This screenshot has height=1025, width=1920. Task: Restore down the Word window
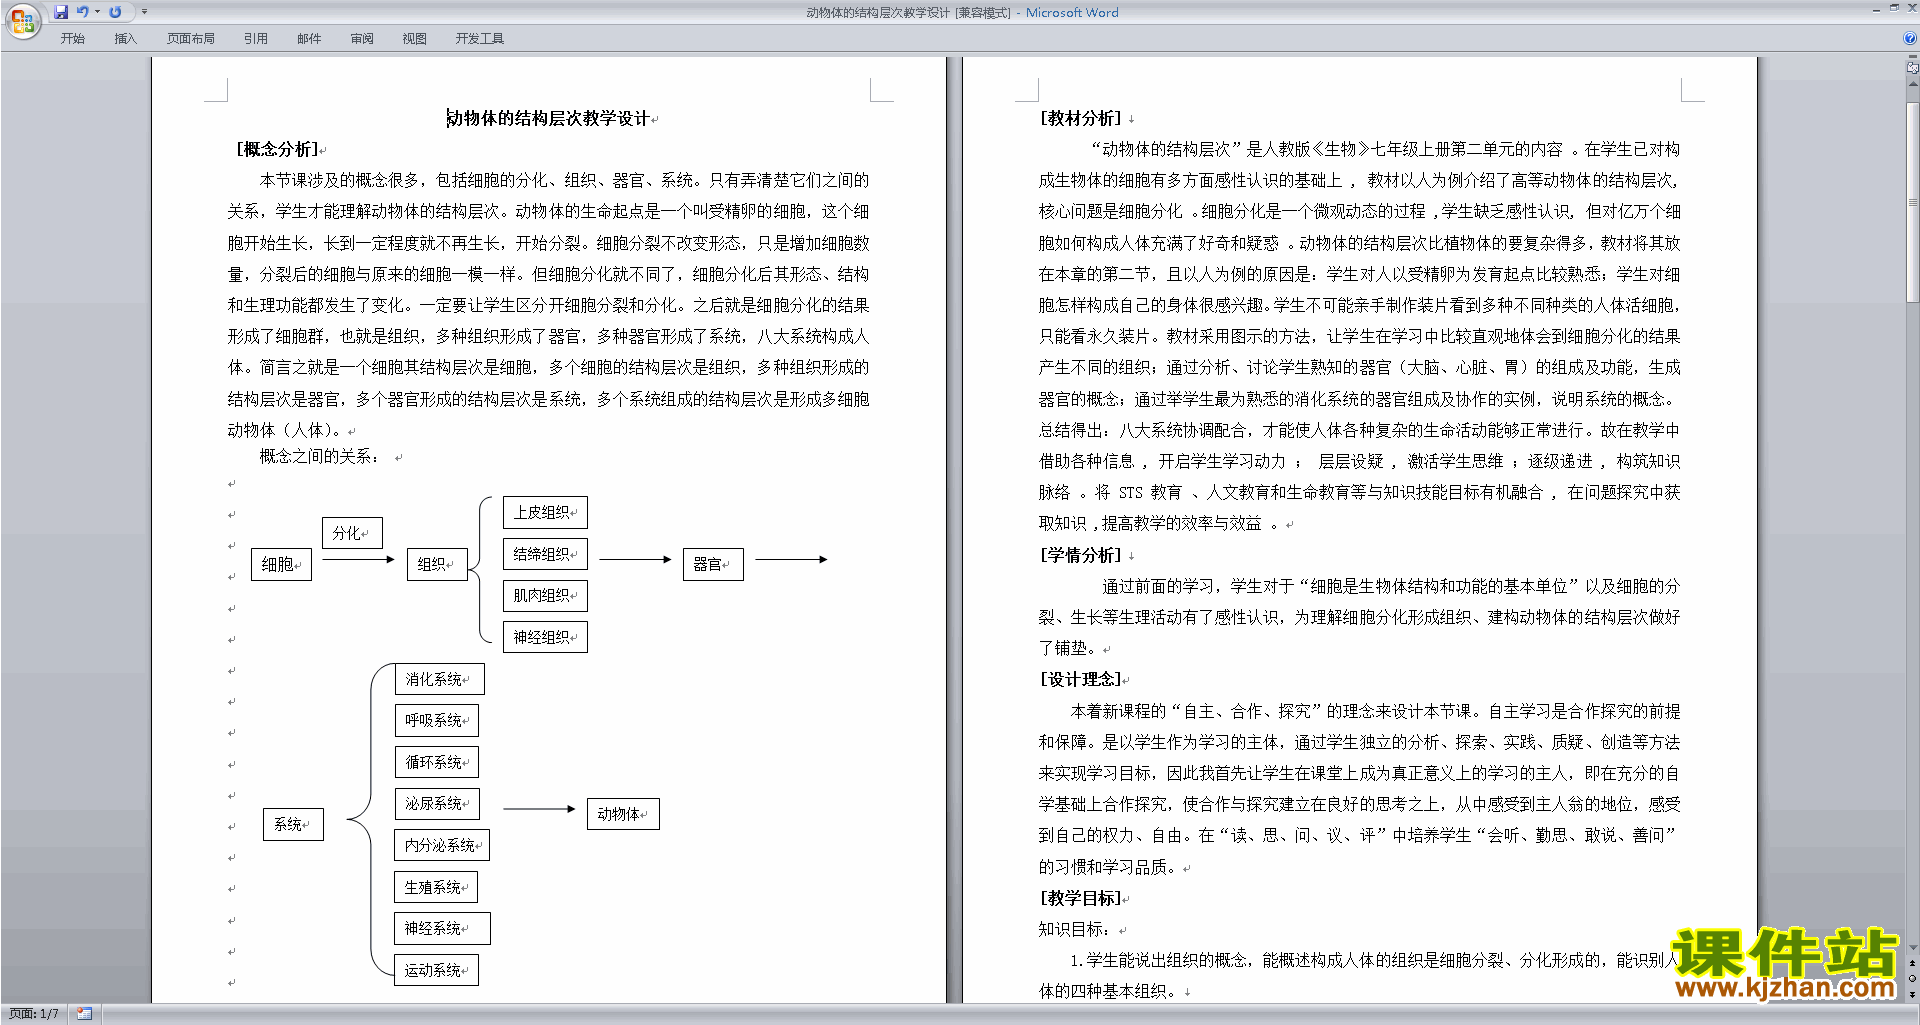click(x=1894, y=8)
